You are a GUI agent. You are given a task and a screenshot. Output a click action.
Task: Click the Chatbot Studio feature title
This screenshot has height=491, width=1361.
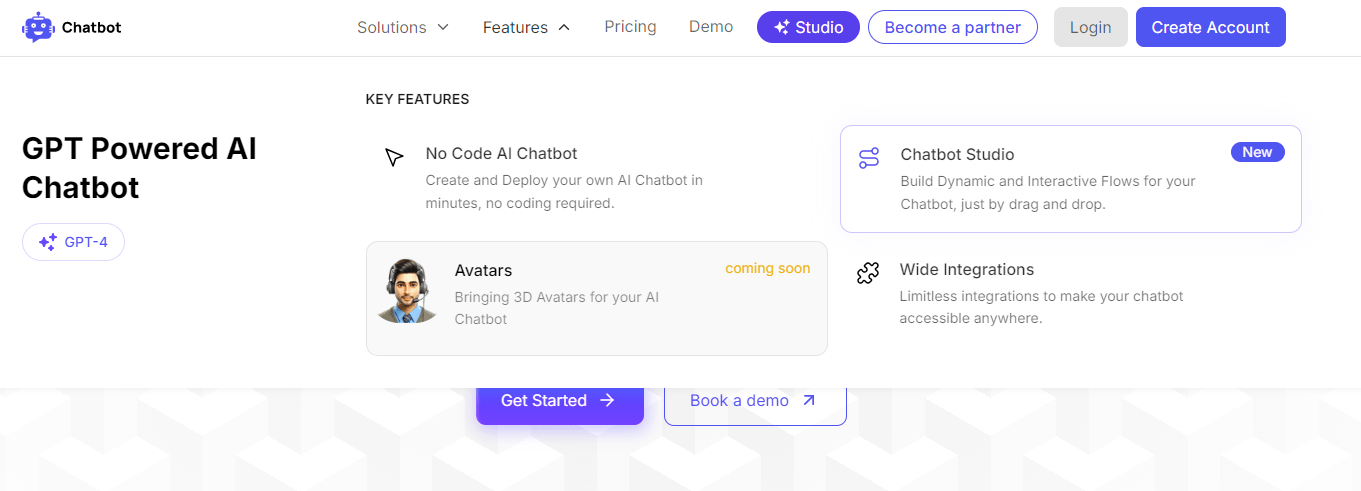(x=957, y=155)
